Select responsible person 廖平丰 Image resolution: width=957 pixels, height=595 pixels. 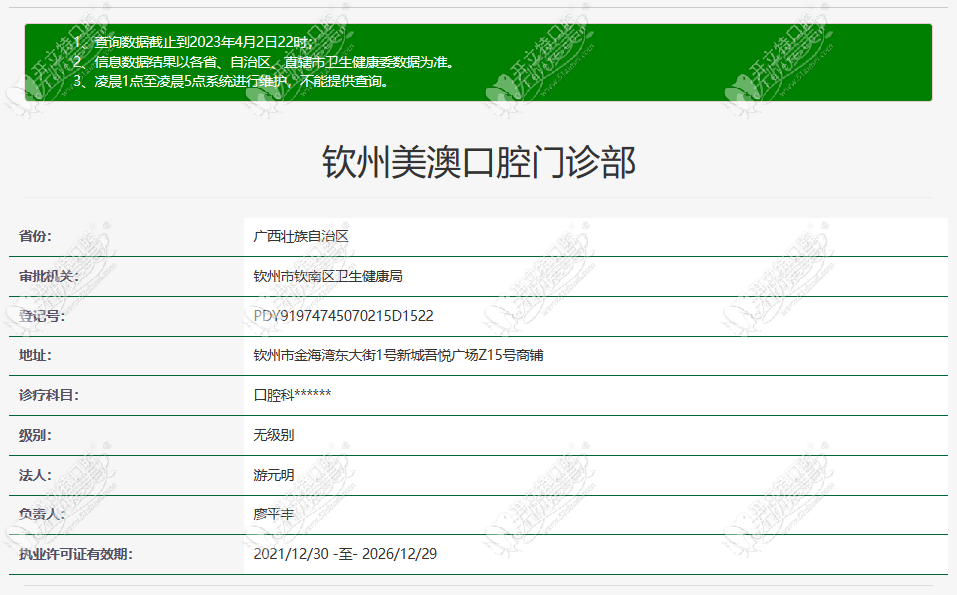[273, 514]
